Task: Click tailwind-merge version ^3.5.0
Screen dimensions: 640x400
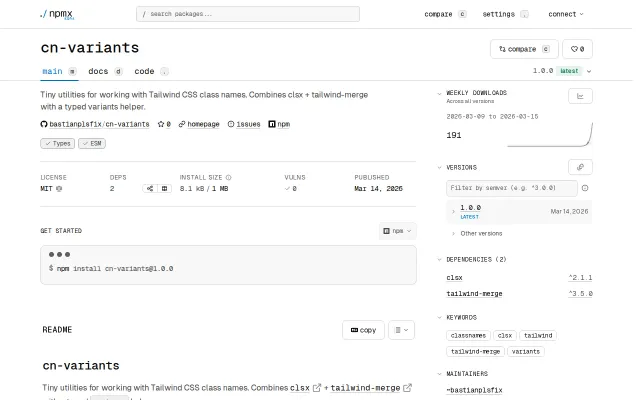Action: coord(580,293)
